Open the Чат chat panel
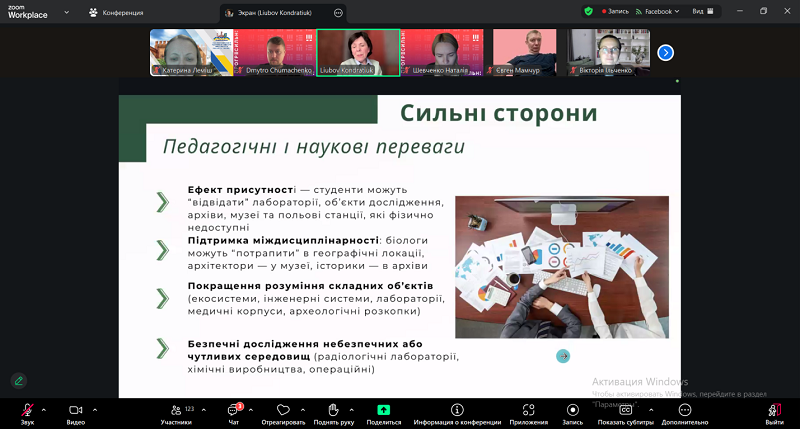800x429 pixels. (233, 410)
